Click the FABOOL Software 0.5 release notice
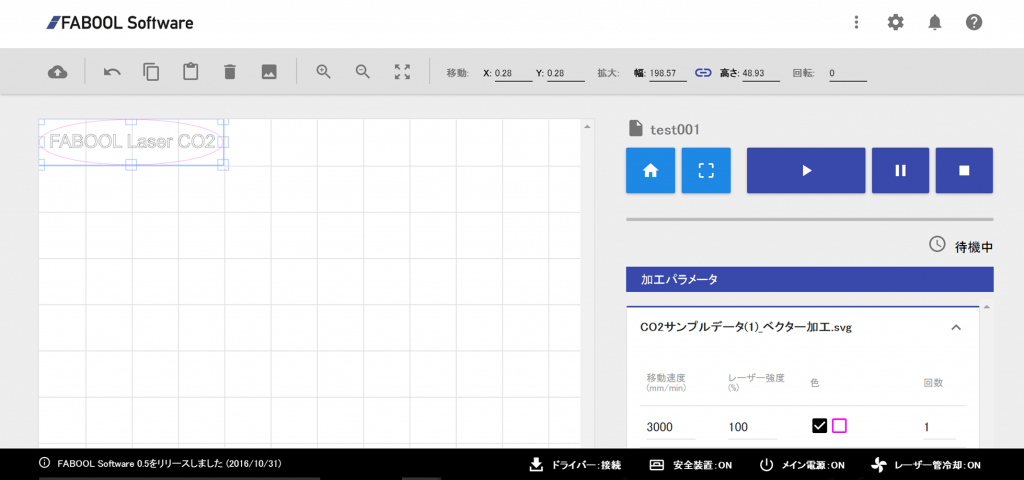 coord(169,464)
